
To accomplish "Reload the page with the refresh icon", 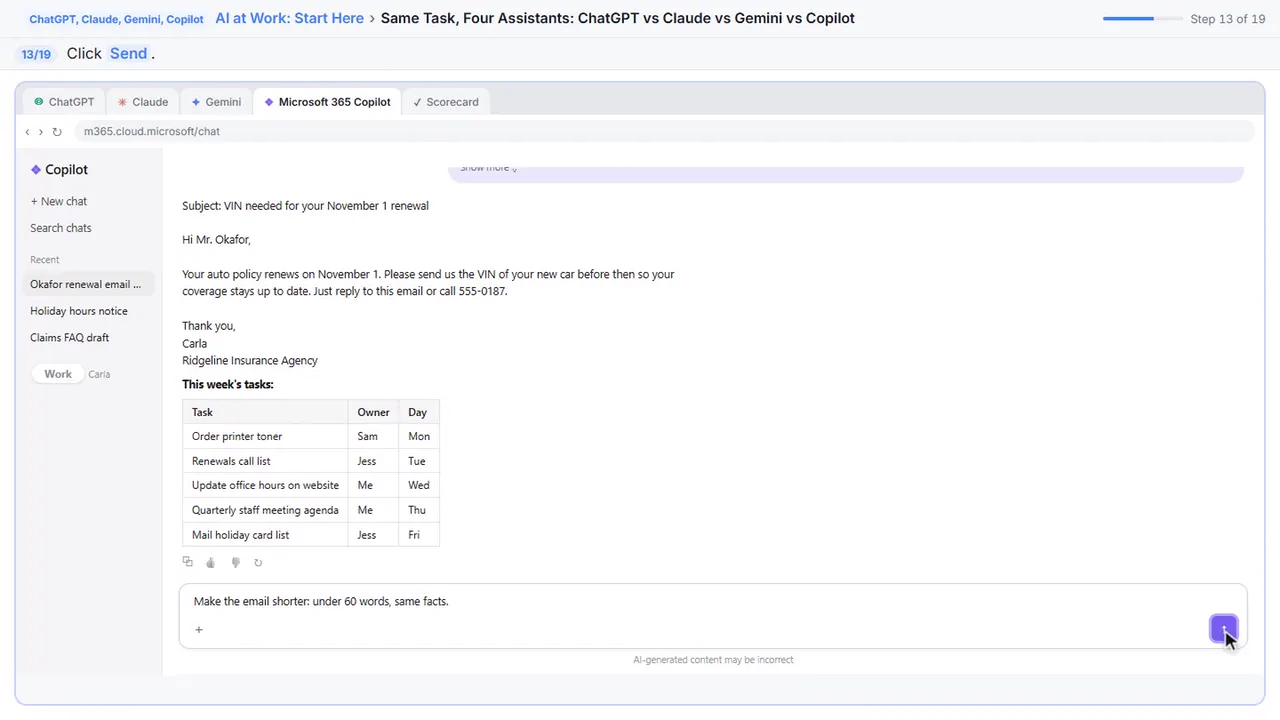I will (57, 132).
